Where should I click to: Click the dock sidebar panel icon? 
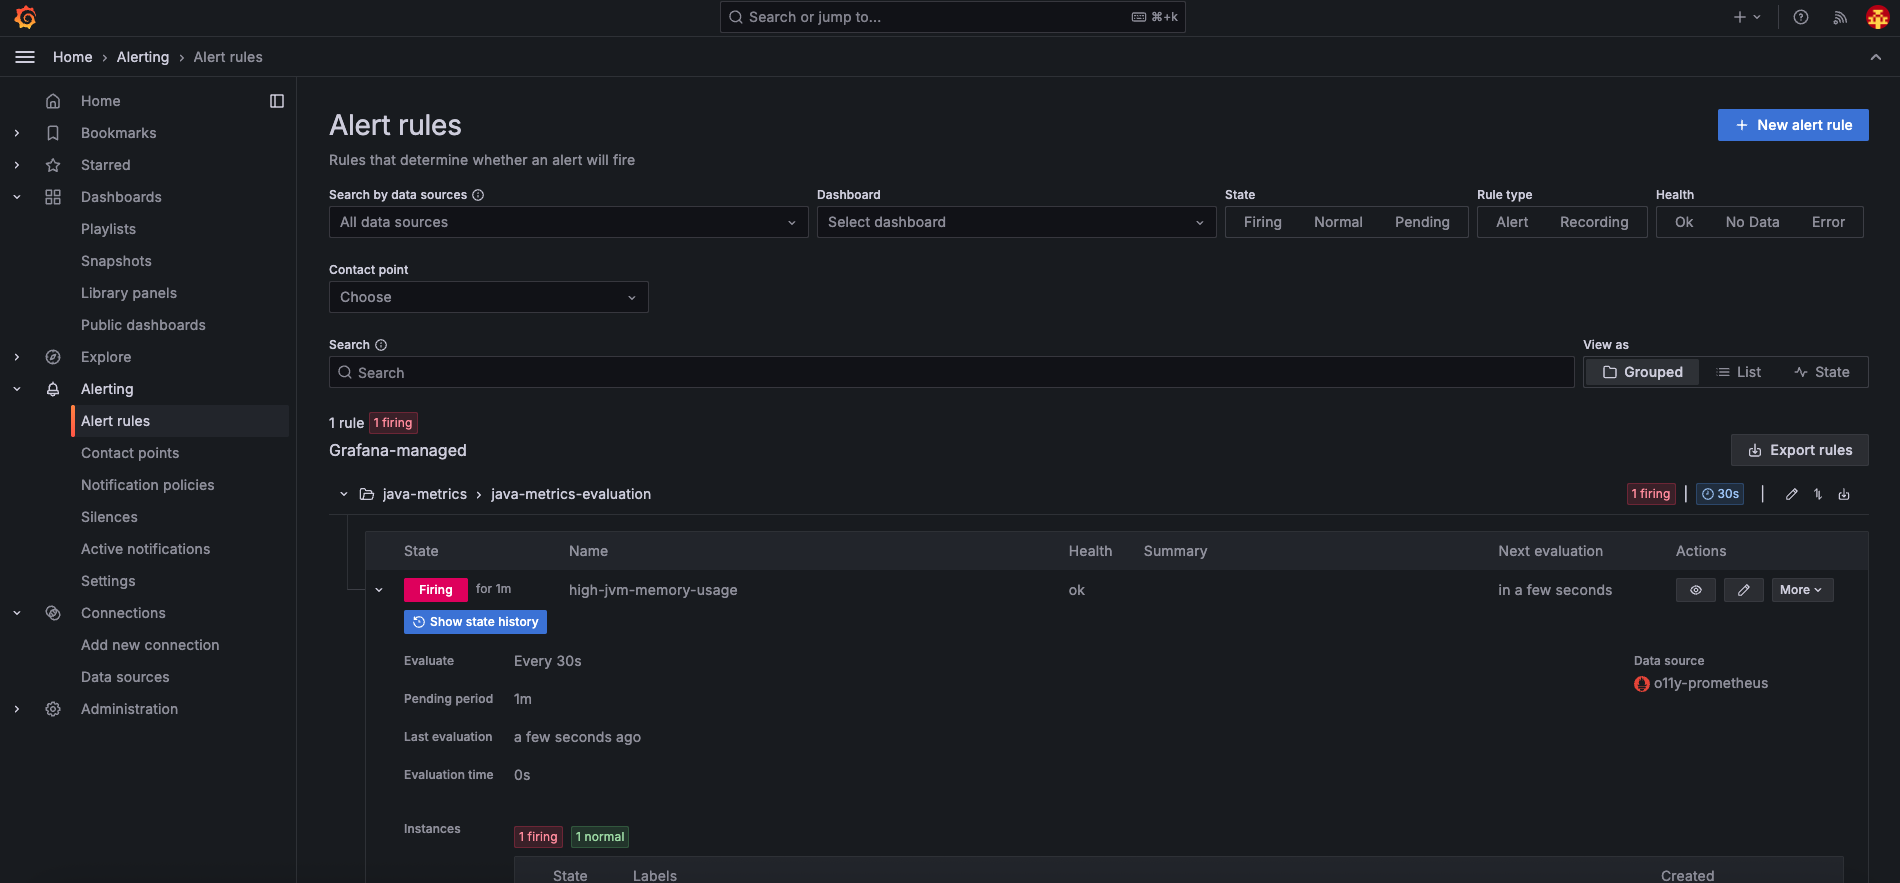(277, 101)
